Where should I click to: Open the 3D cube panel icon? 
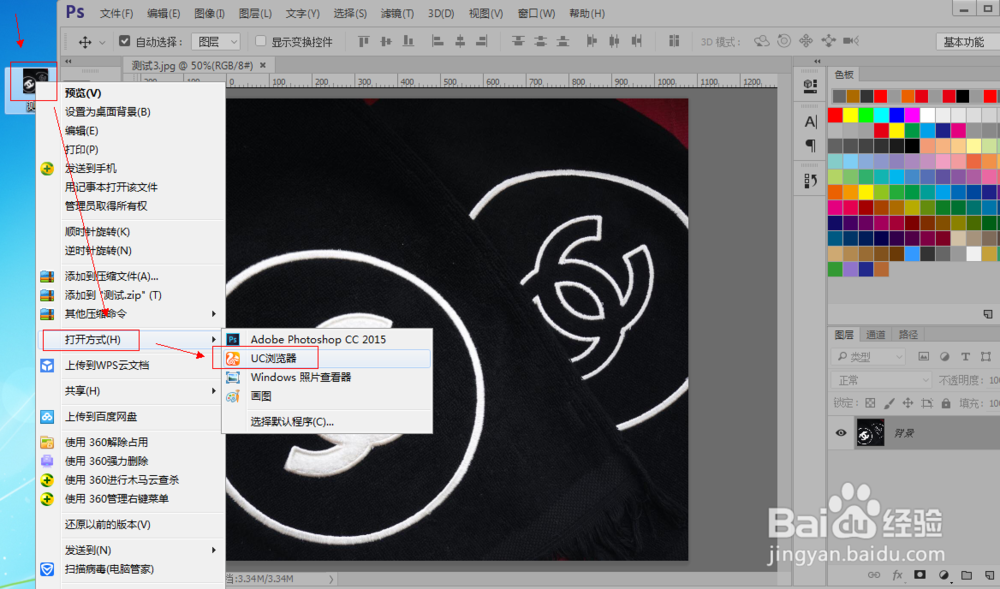click(x=810, y=85)
